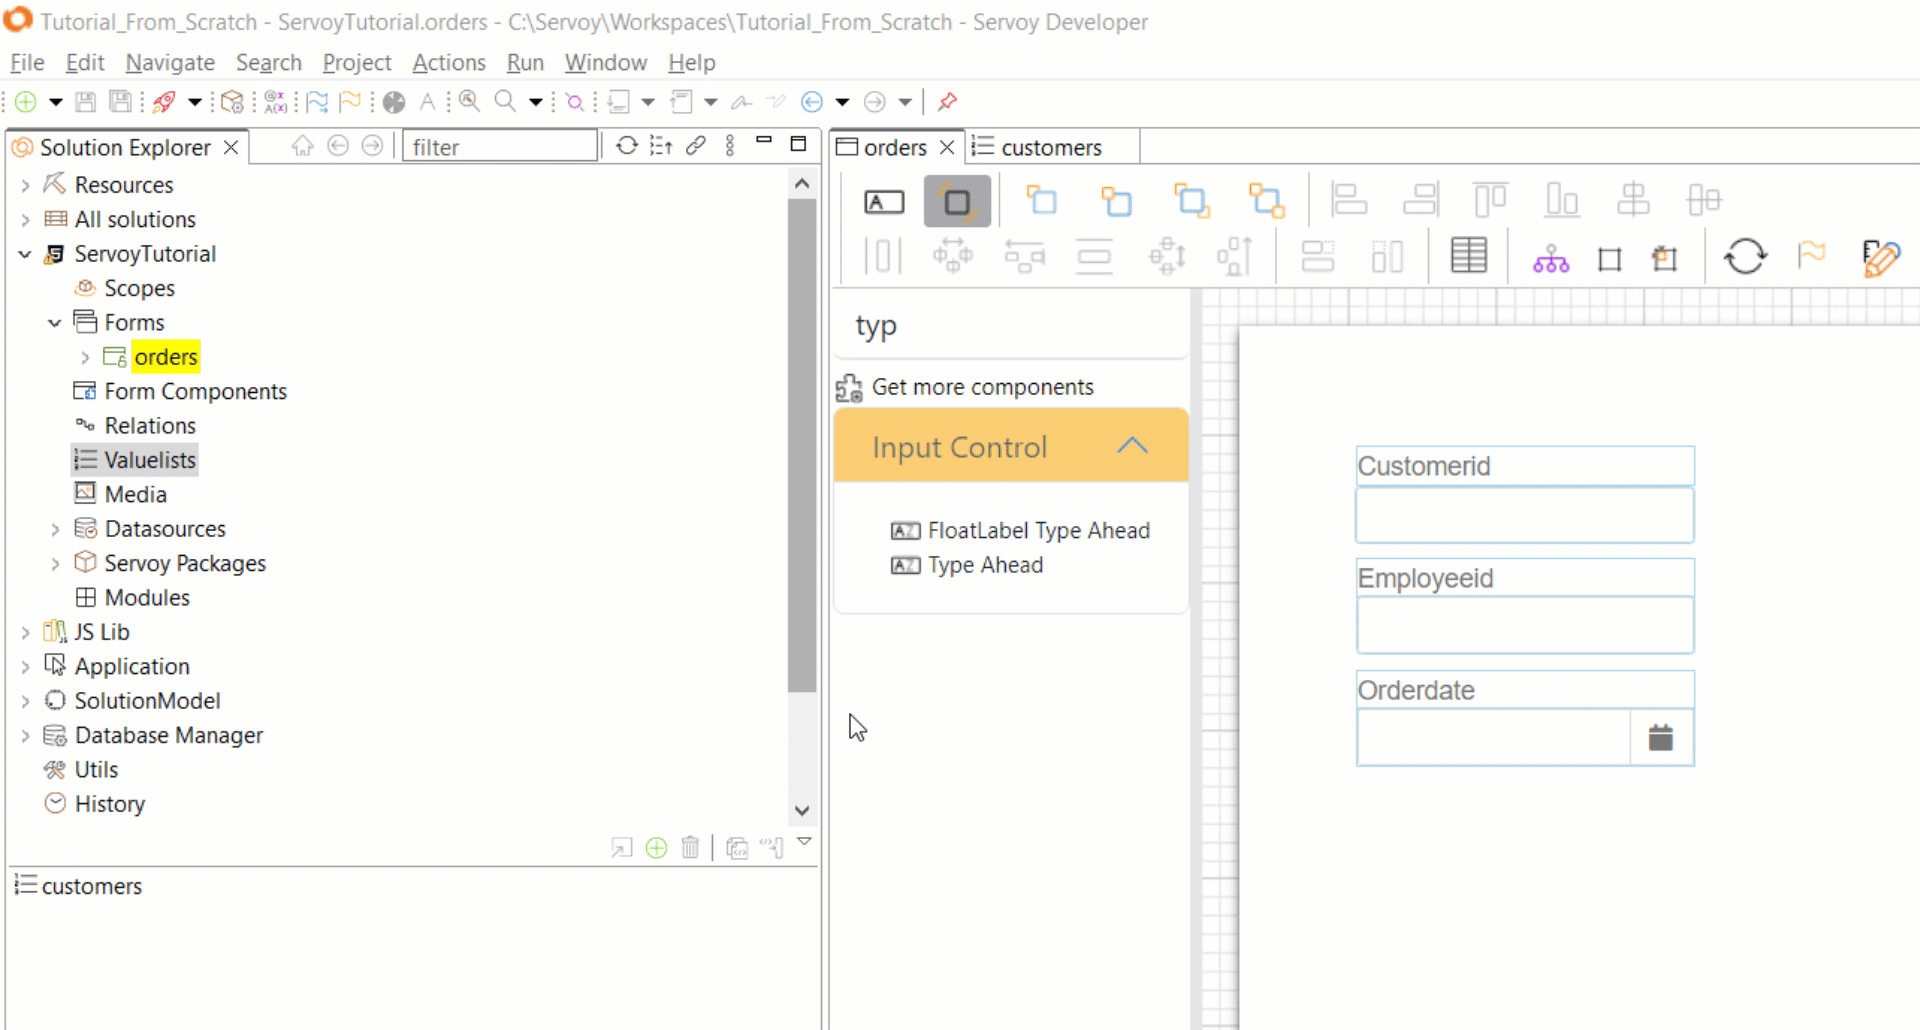Click the refresh icon in form editor toolbar
The width and height of the screenshot is (1920, 1030).
[x=1744, y=257]
